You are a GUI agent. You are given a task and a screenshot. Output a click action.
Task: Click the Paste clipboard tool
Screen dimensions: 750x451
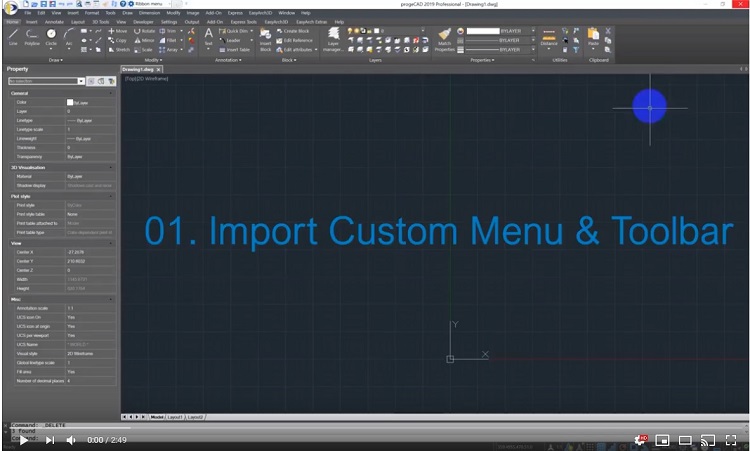593,37
